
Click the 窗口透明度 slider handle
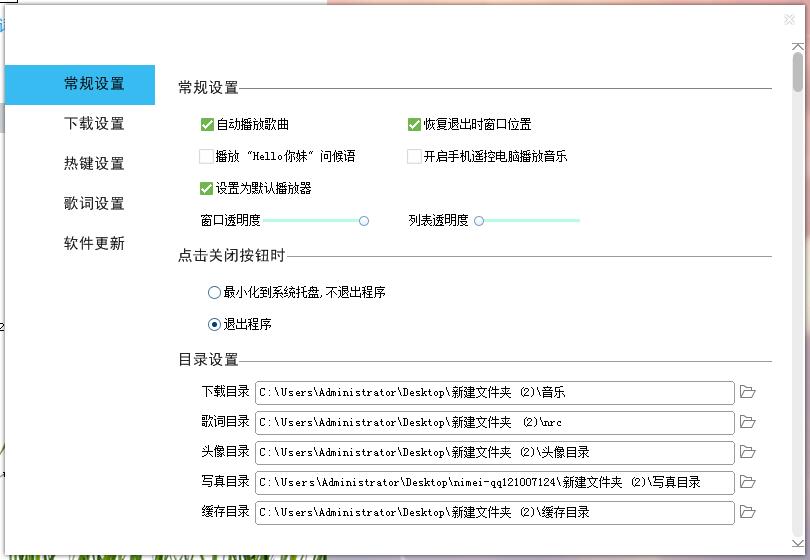(x=364, y=220)
